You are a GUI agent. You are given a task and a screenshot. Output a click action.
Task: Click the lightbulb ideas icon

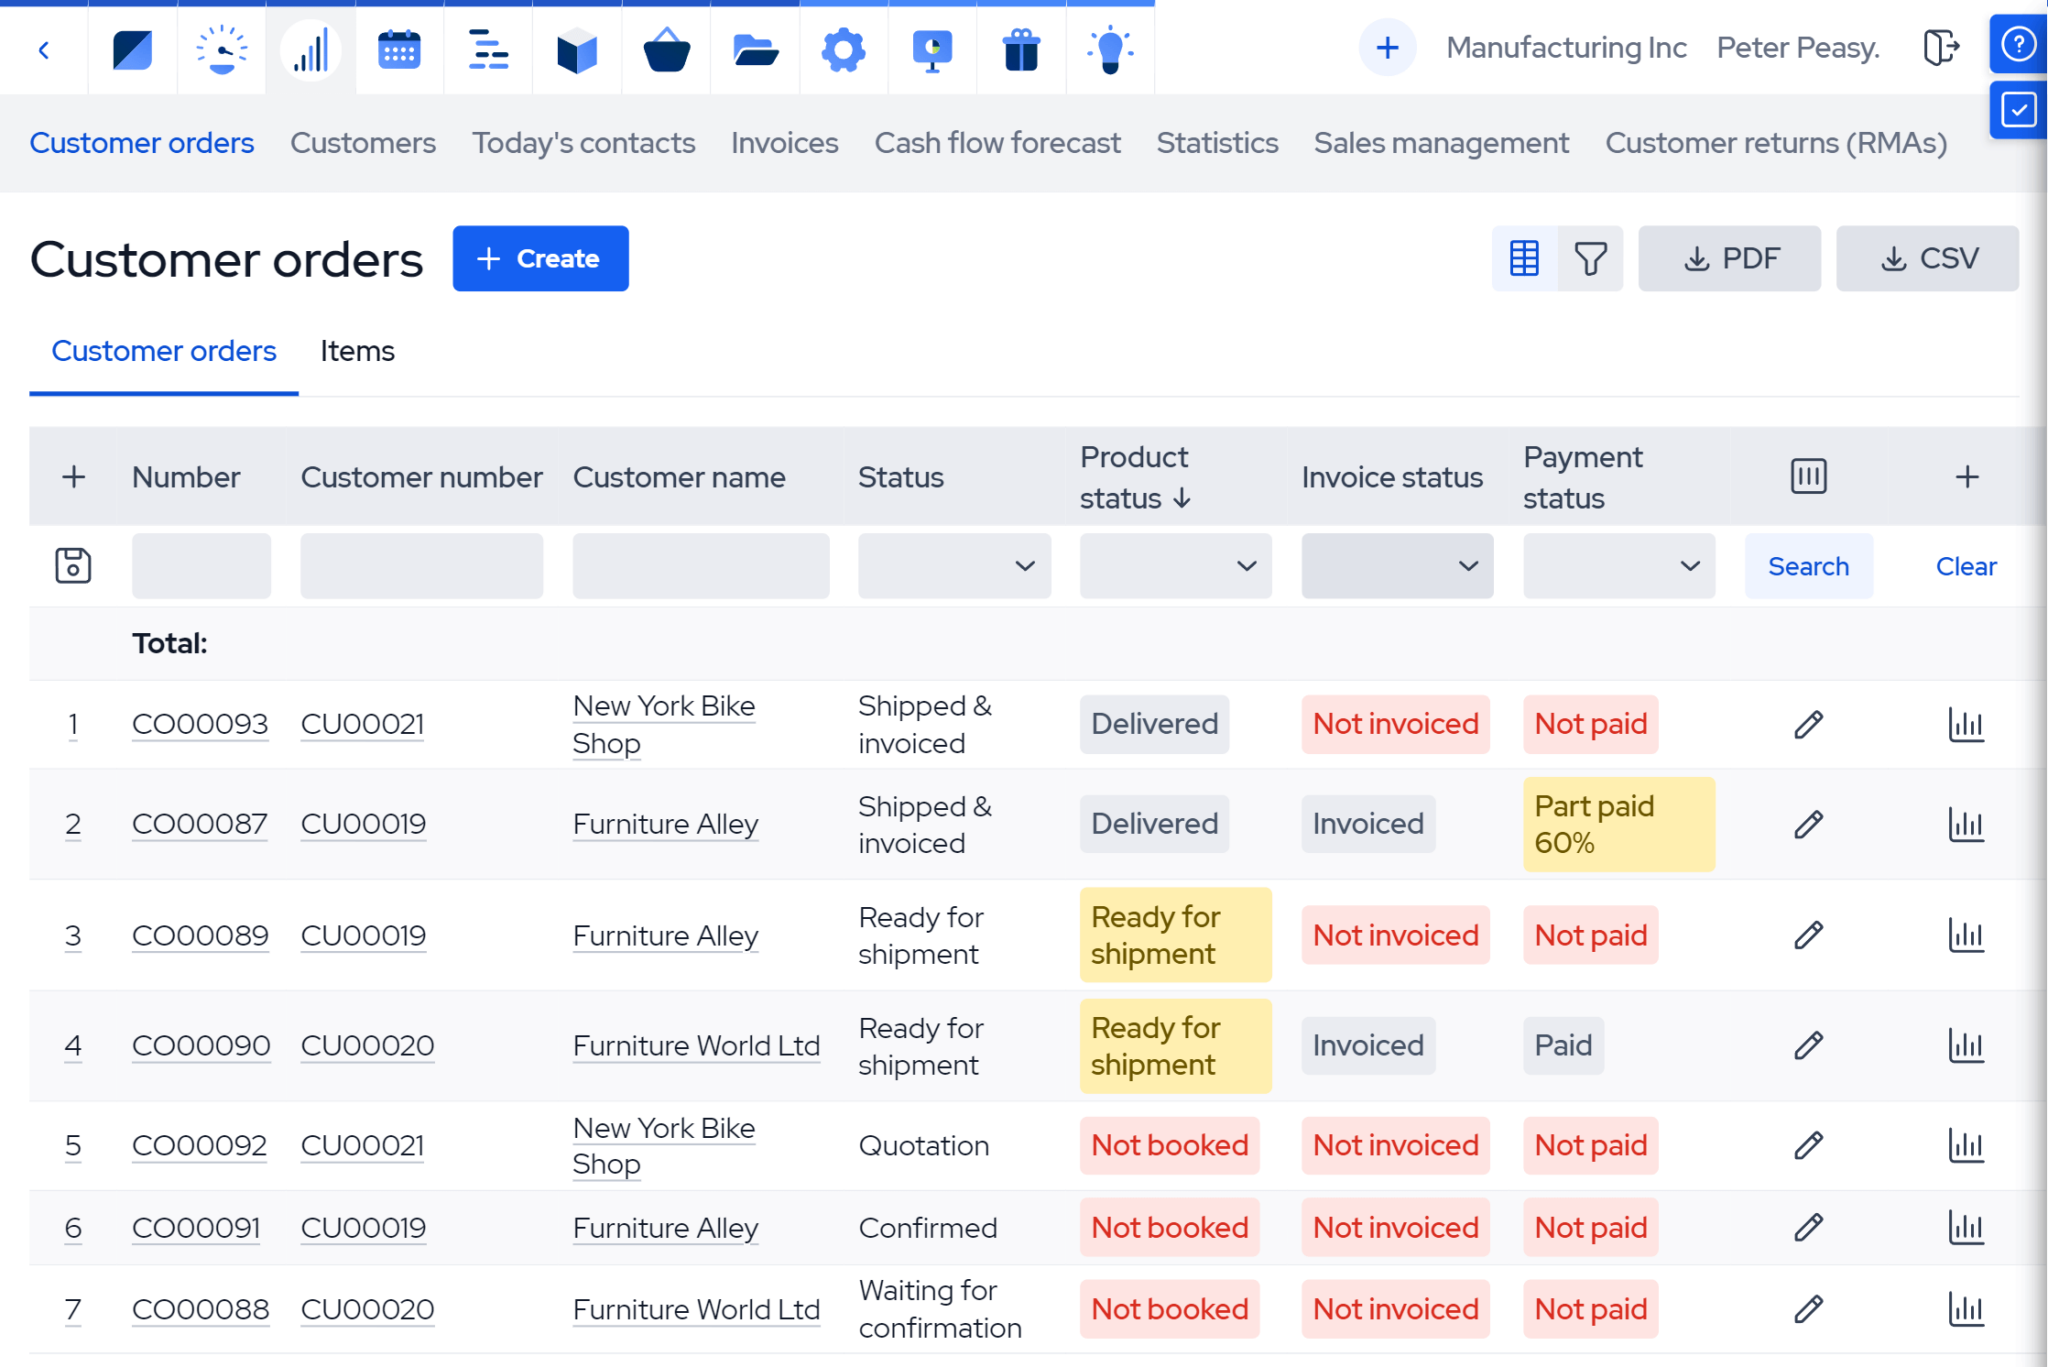click(x=1110, y=49)
